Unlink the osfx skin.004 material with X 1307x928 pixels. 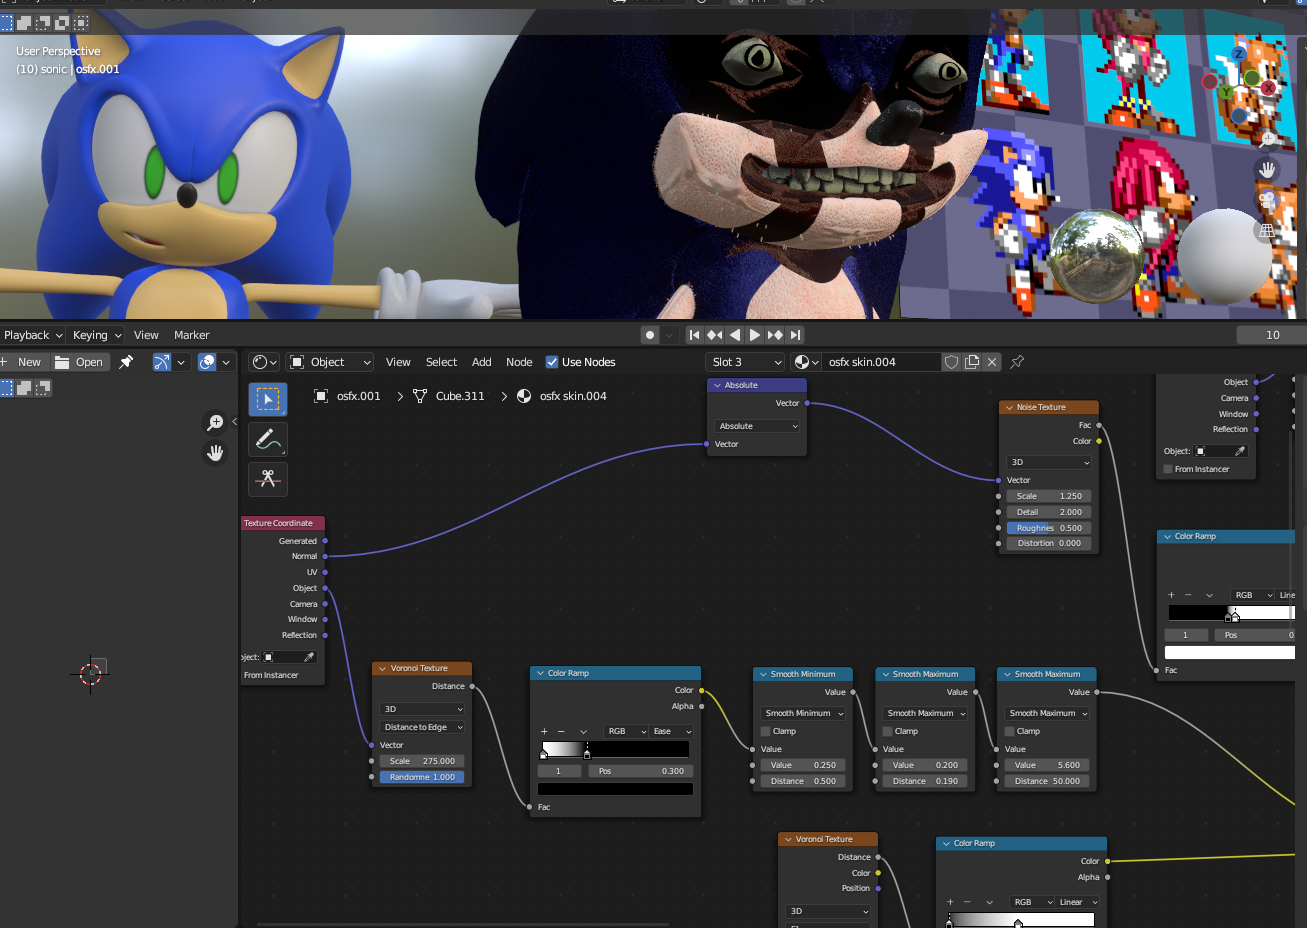(x=992, y=362)
